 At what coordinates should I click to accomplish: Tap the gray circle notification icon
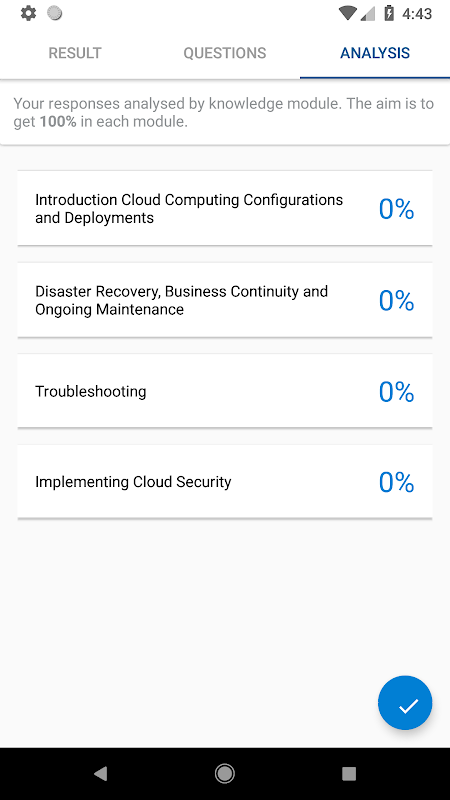[55, 13]
